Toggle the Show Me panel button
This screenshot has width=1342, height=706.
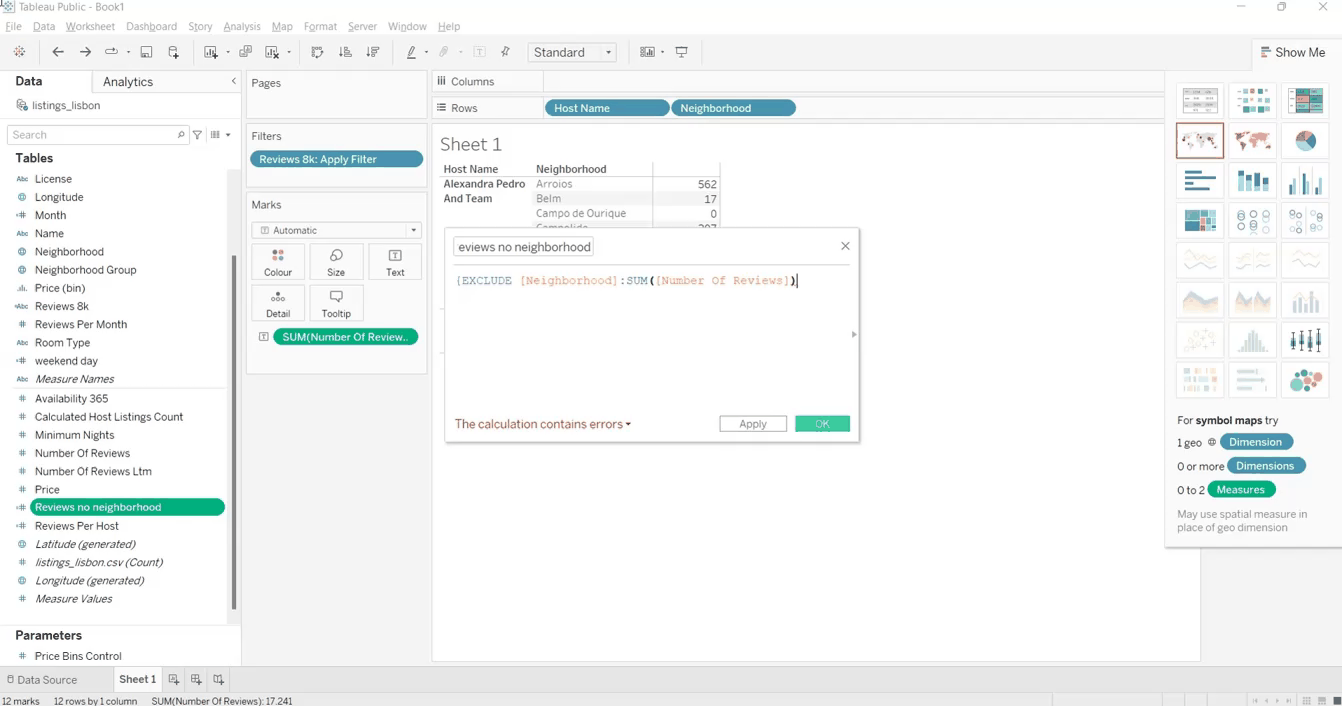pyautogui.click(x=1292, y=52)
